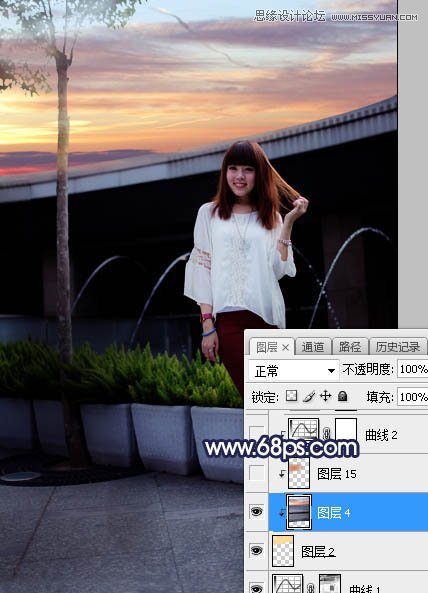Click the 图层 2 layer name
Screen dimensions: 428x593
point(318,552)
